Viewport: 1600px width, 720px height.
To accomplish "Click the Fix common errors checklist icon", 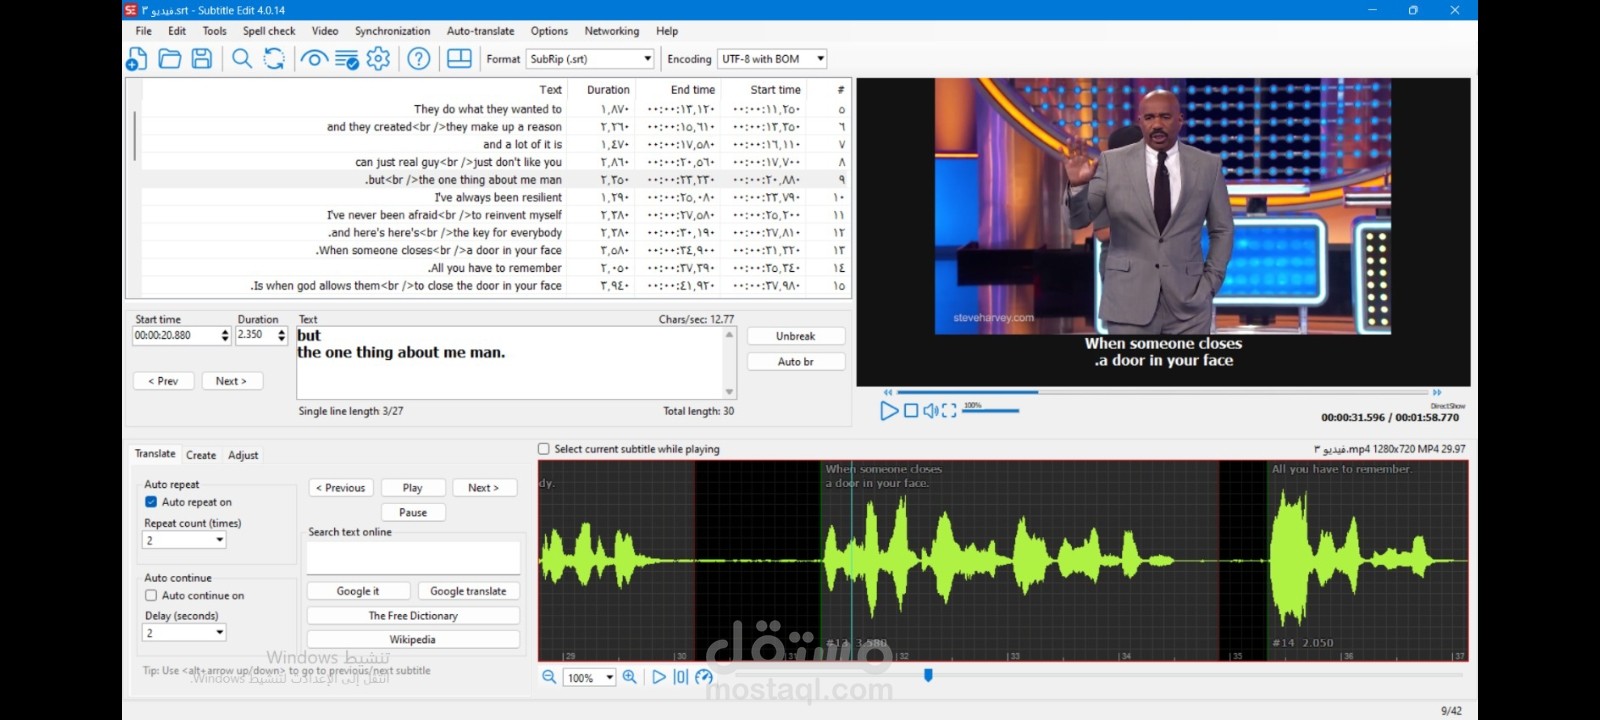I will pyautogui.click(x=346, y=59).
